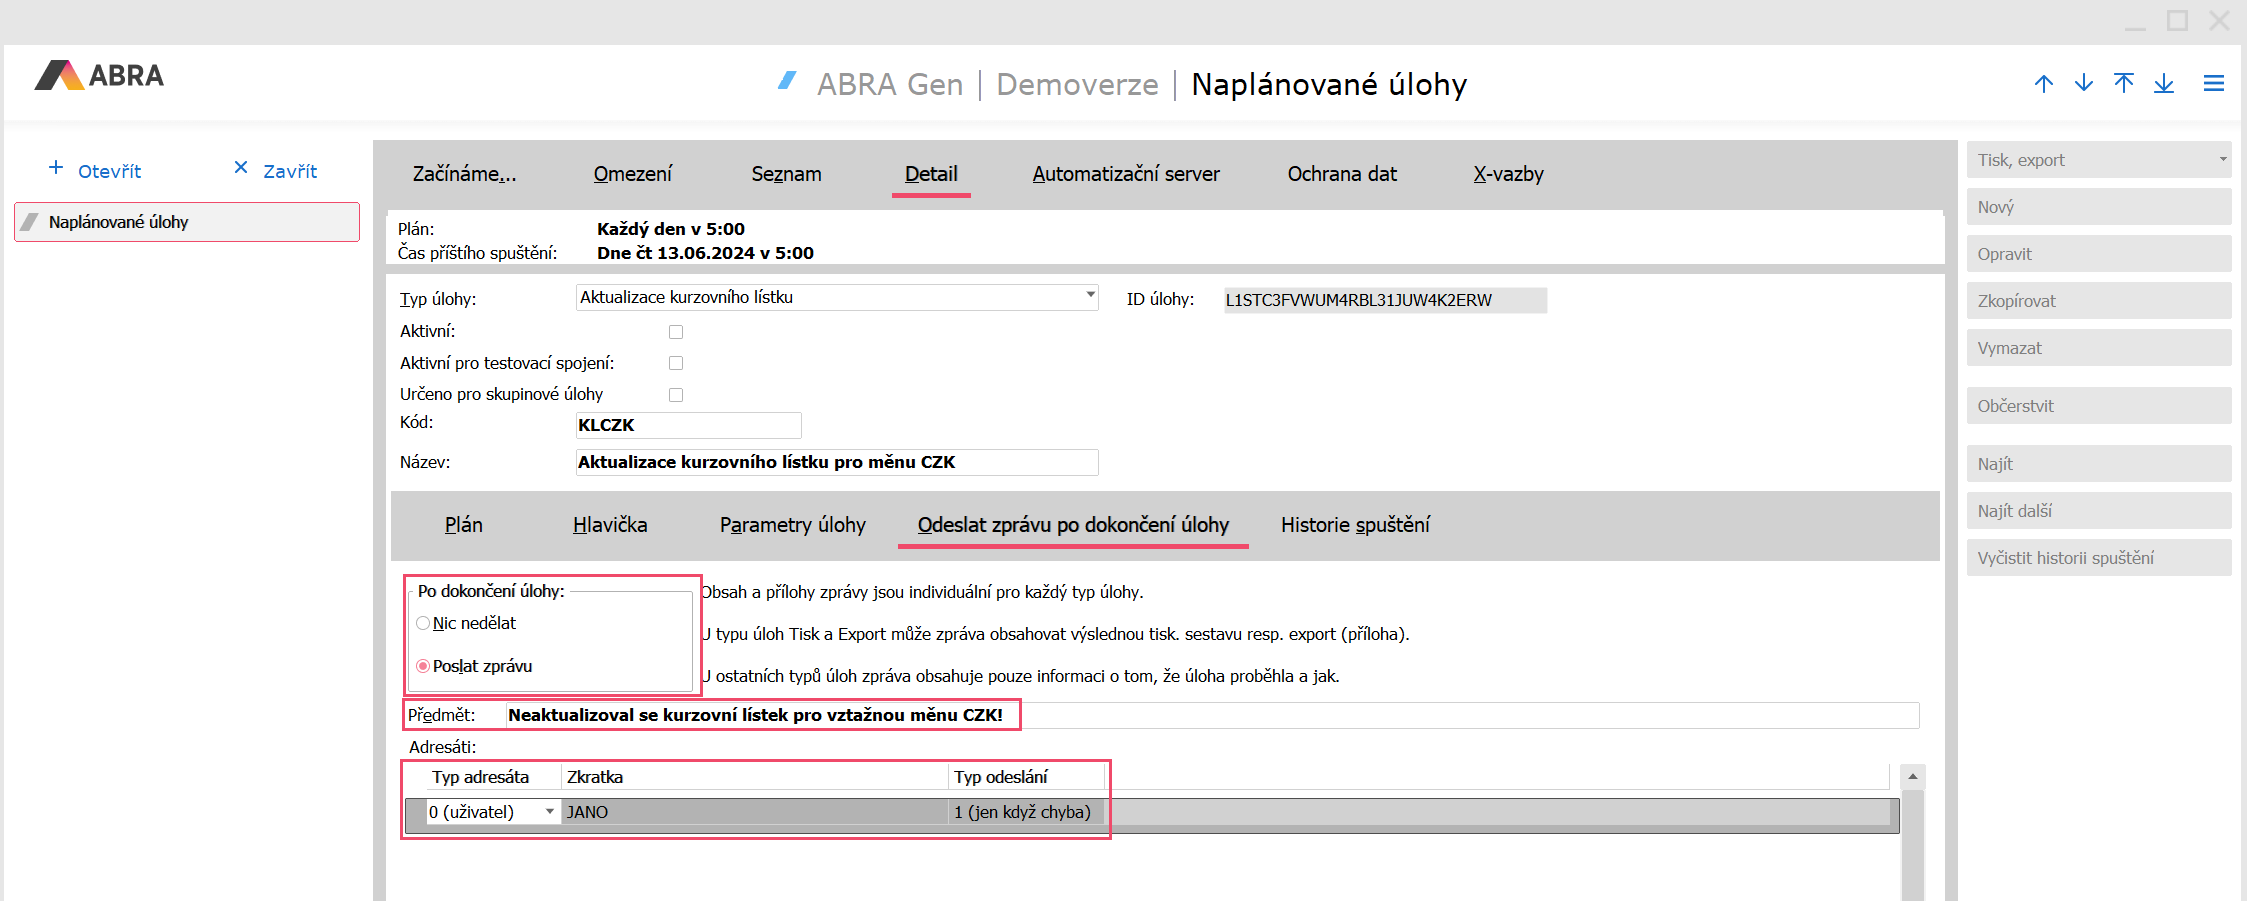Screen dimensions: 2247x901
Task: Toggle Aktivní pro testovací spojení checkbox
Action: coord(676,363)
